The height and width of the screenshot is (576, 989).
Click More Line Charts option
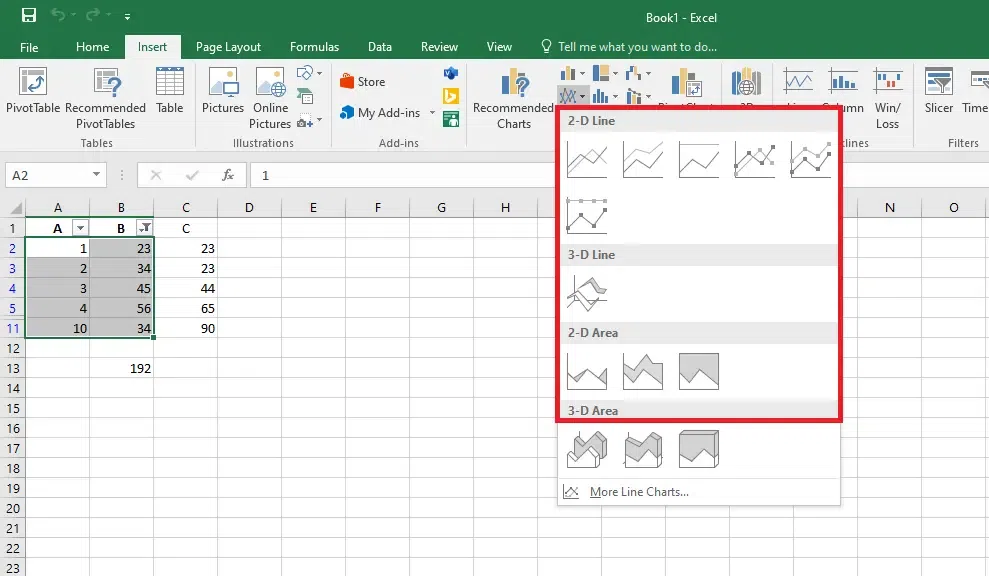638,492
